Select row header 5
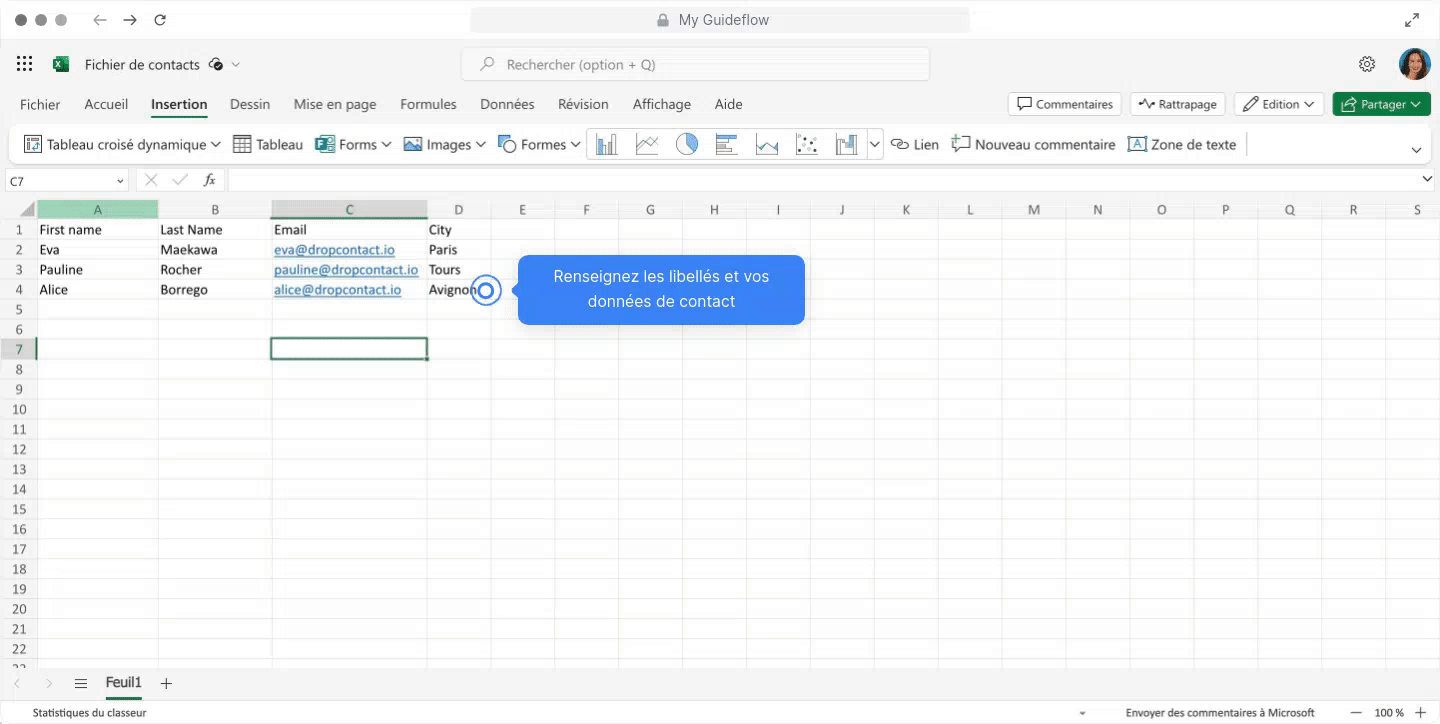 18,309
